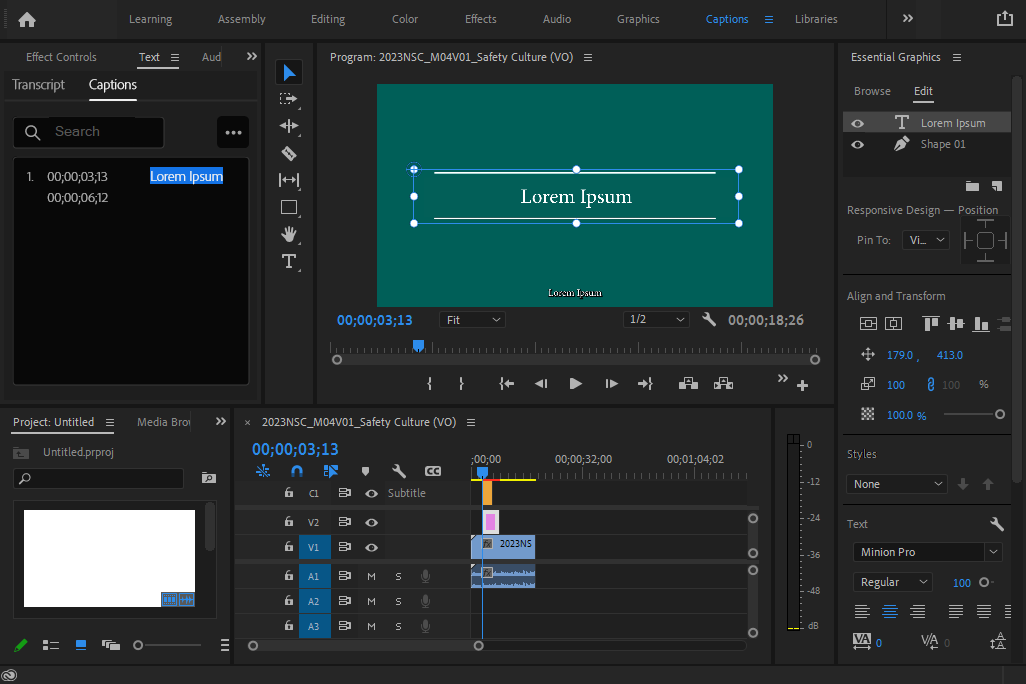The height and width of the screenshot is (684, 1026).
Task: Select the Type tool
Action: [289, 261]
